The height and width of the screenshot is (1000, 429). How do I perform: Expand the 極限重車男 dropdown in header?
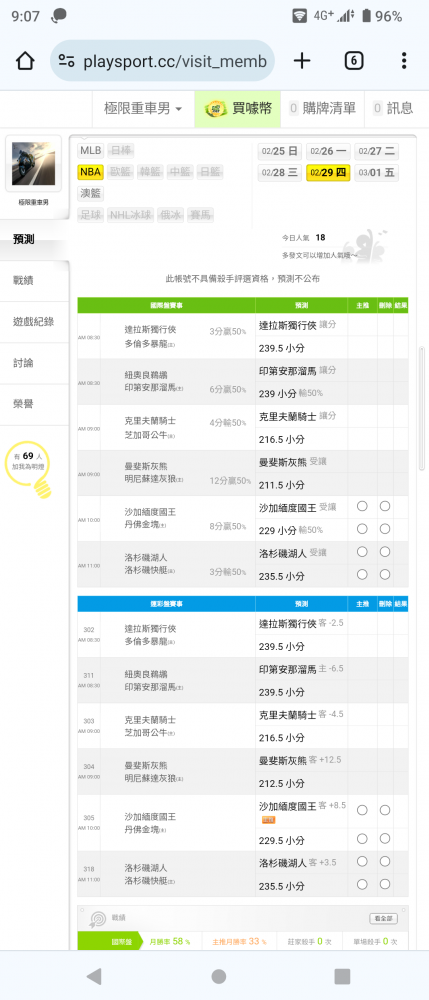click(143, 109)
